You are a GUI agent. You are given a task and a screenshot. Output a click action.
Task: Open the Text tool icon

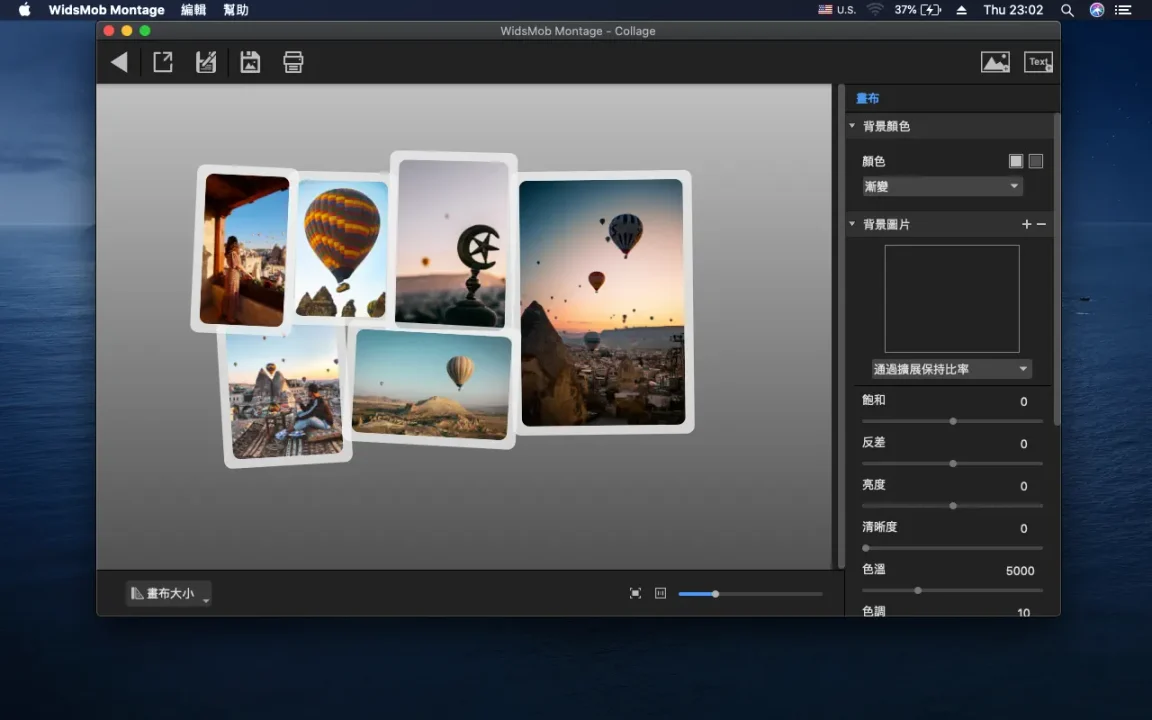point(1038,62)
